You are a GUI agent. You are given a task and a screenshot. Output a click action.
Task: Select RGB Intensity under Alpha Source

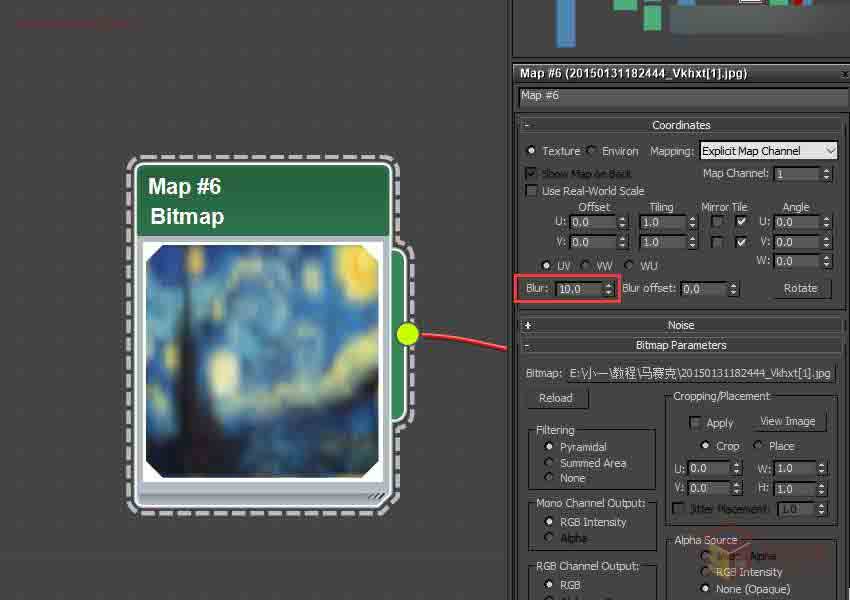705,572
